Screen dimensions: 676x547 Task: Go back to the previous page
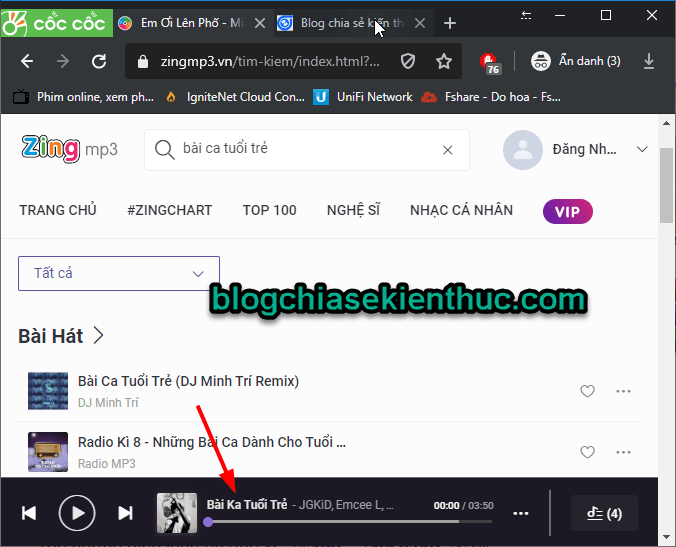point(27,61)
